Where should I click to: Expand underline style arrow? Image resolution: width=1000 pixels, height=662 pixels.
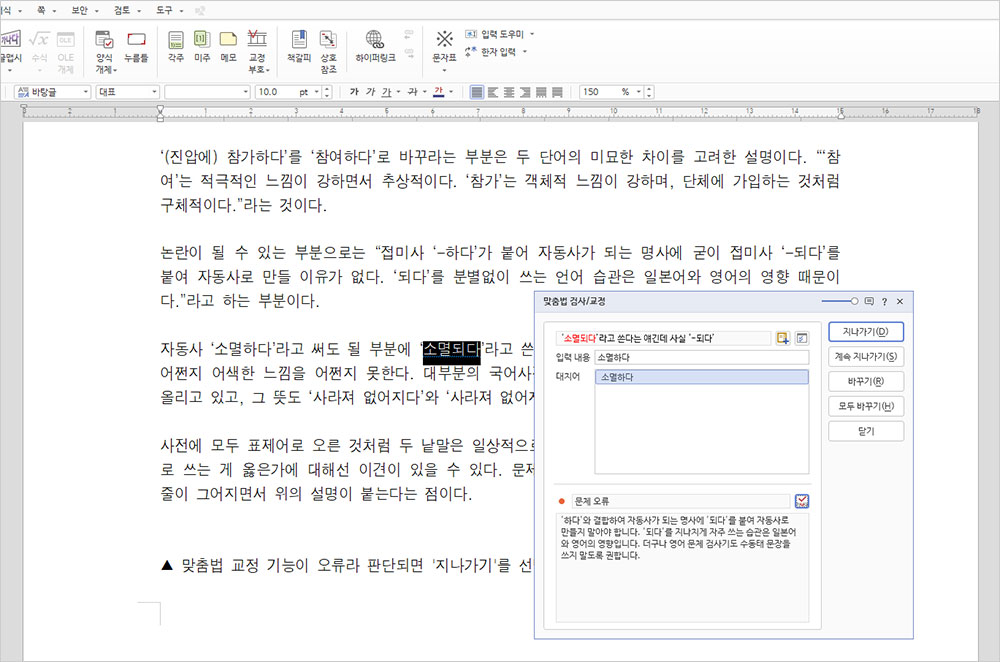point(399,92)
